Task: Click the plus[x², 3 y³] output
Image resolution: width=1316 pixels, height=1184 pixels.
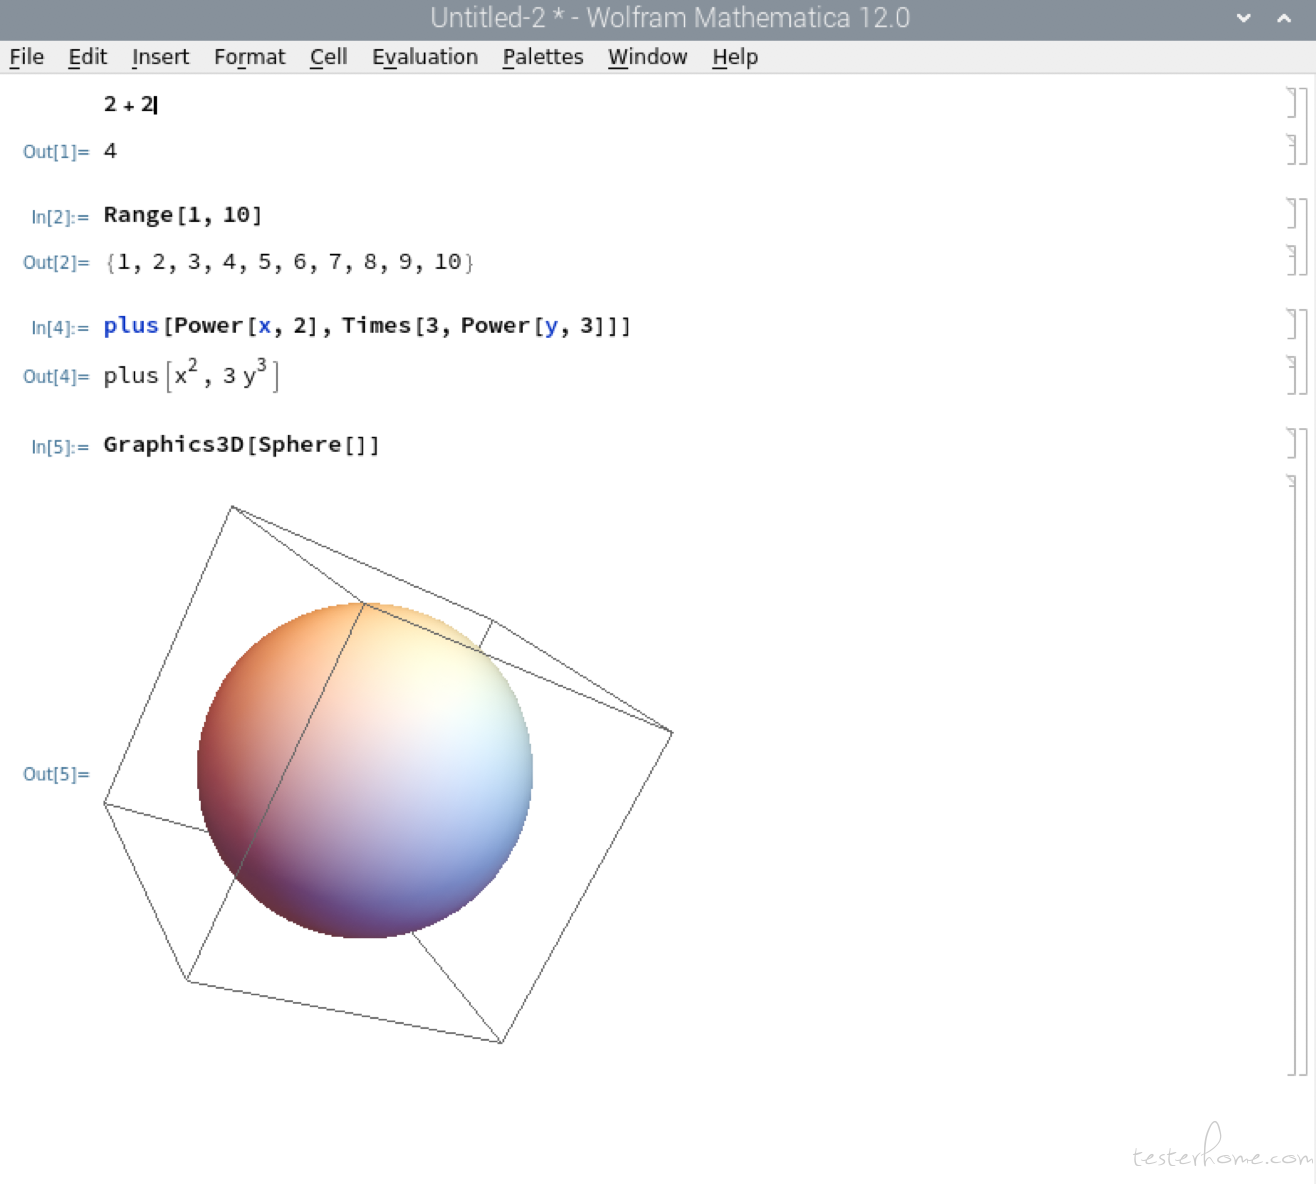Action: coord(191,375)
